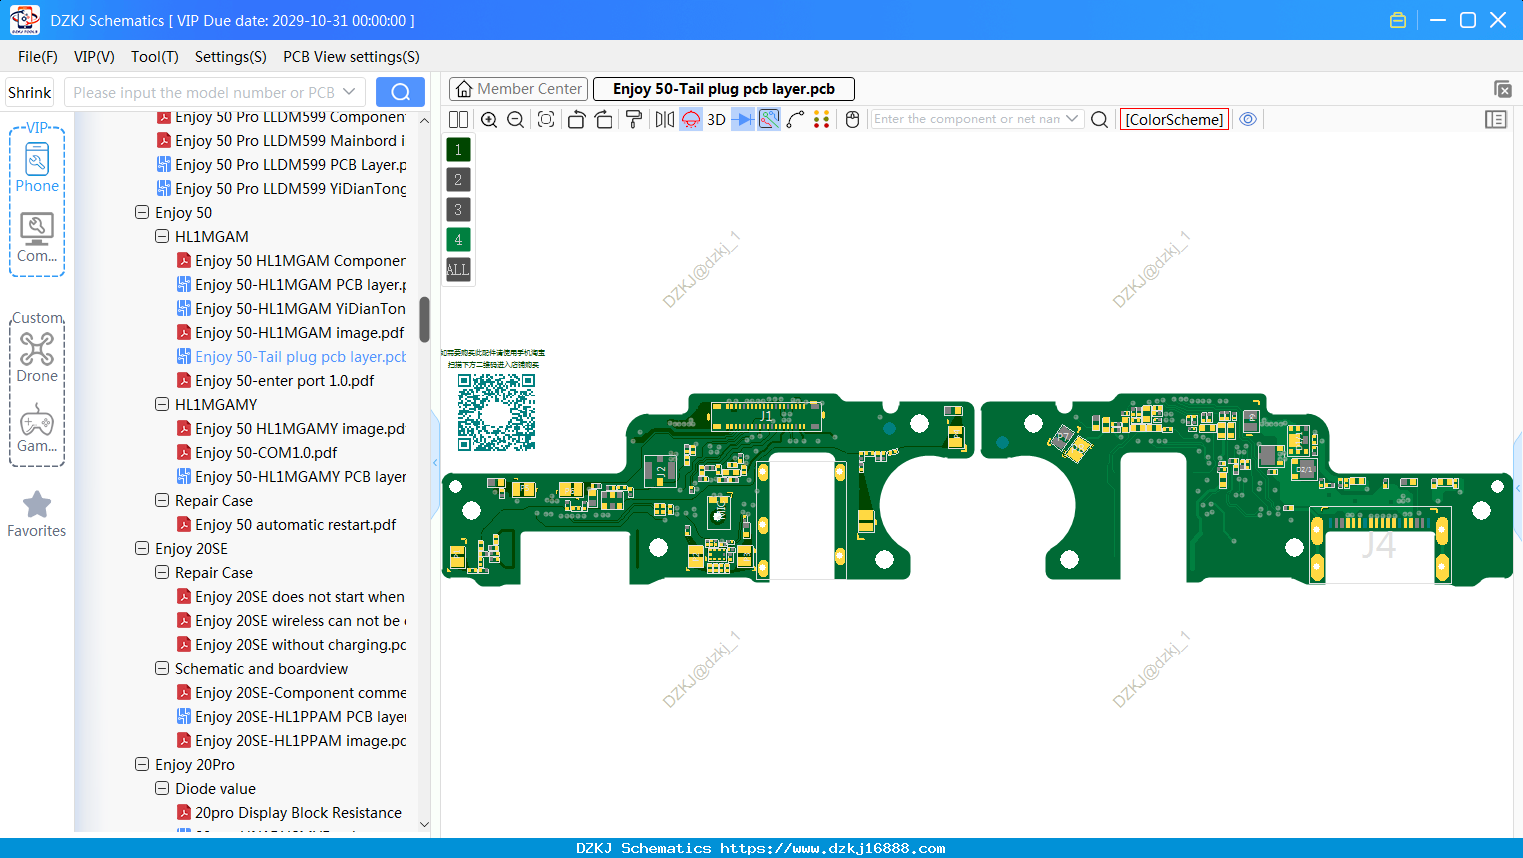Fit the board to screen
The height and width of the screenshot is (858, 1523).
(x=546, y=120)
